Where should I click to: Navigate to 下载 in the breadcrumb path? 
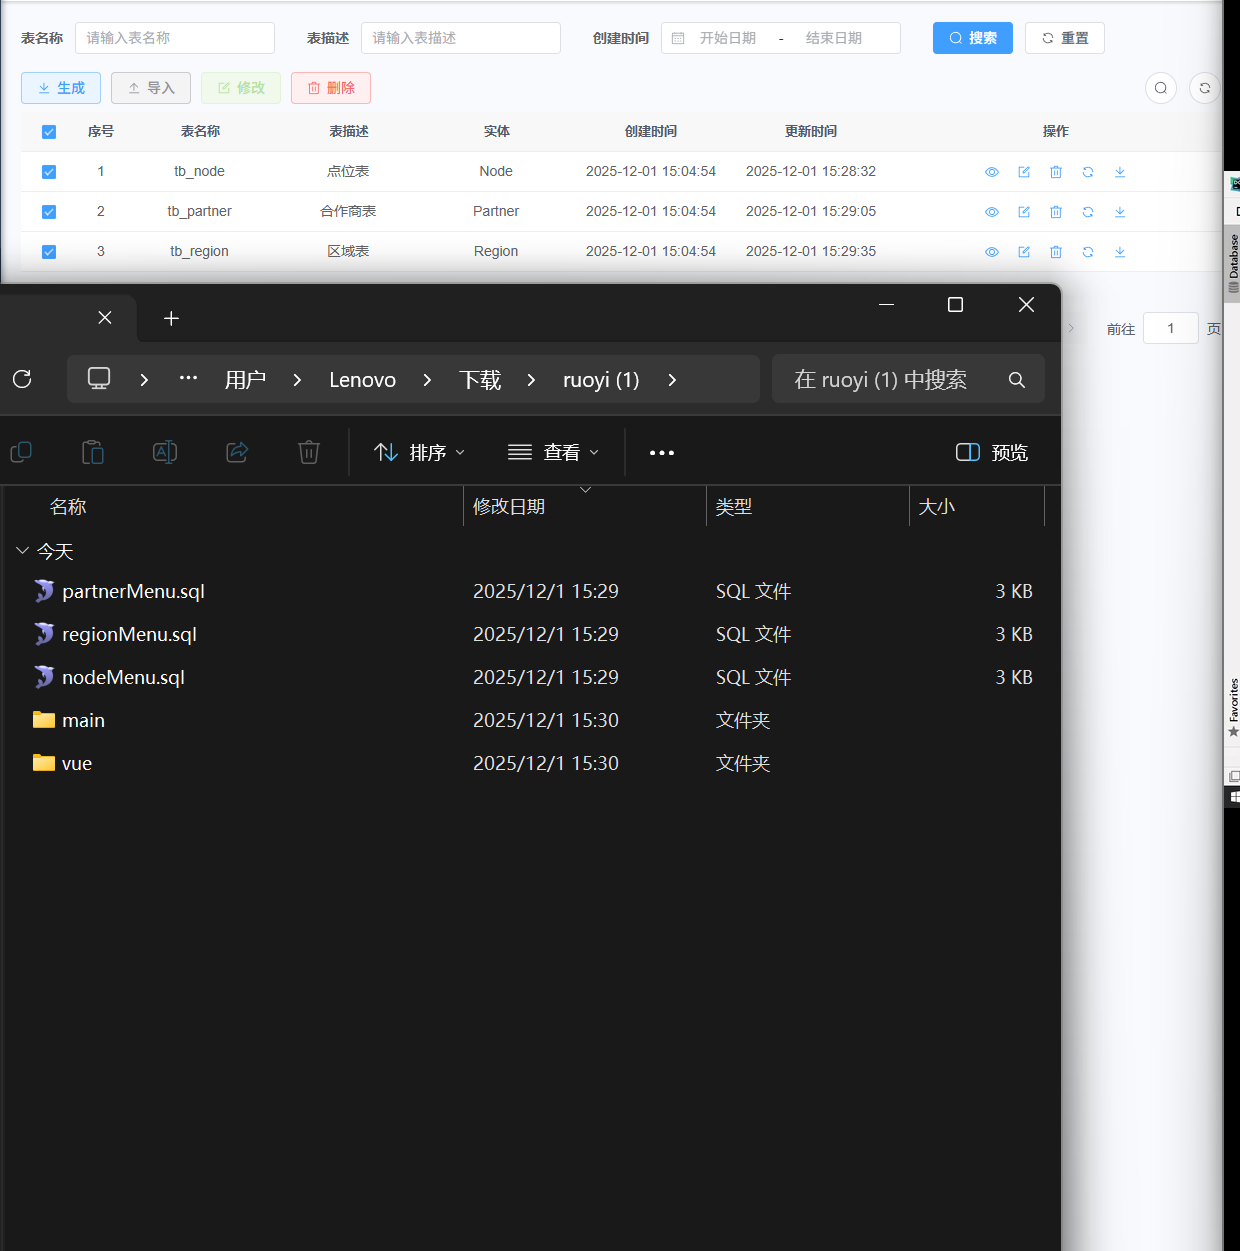click(480, 380)
